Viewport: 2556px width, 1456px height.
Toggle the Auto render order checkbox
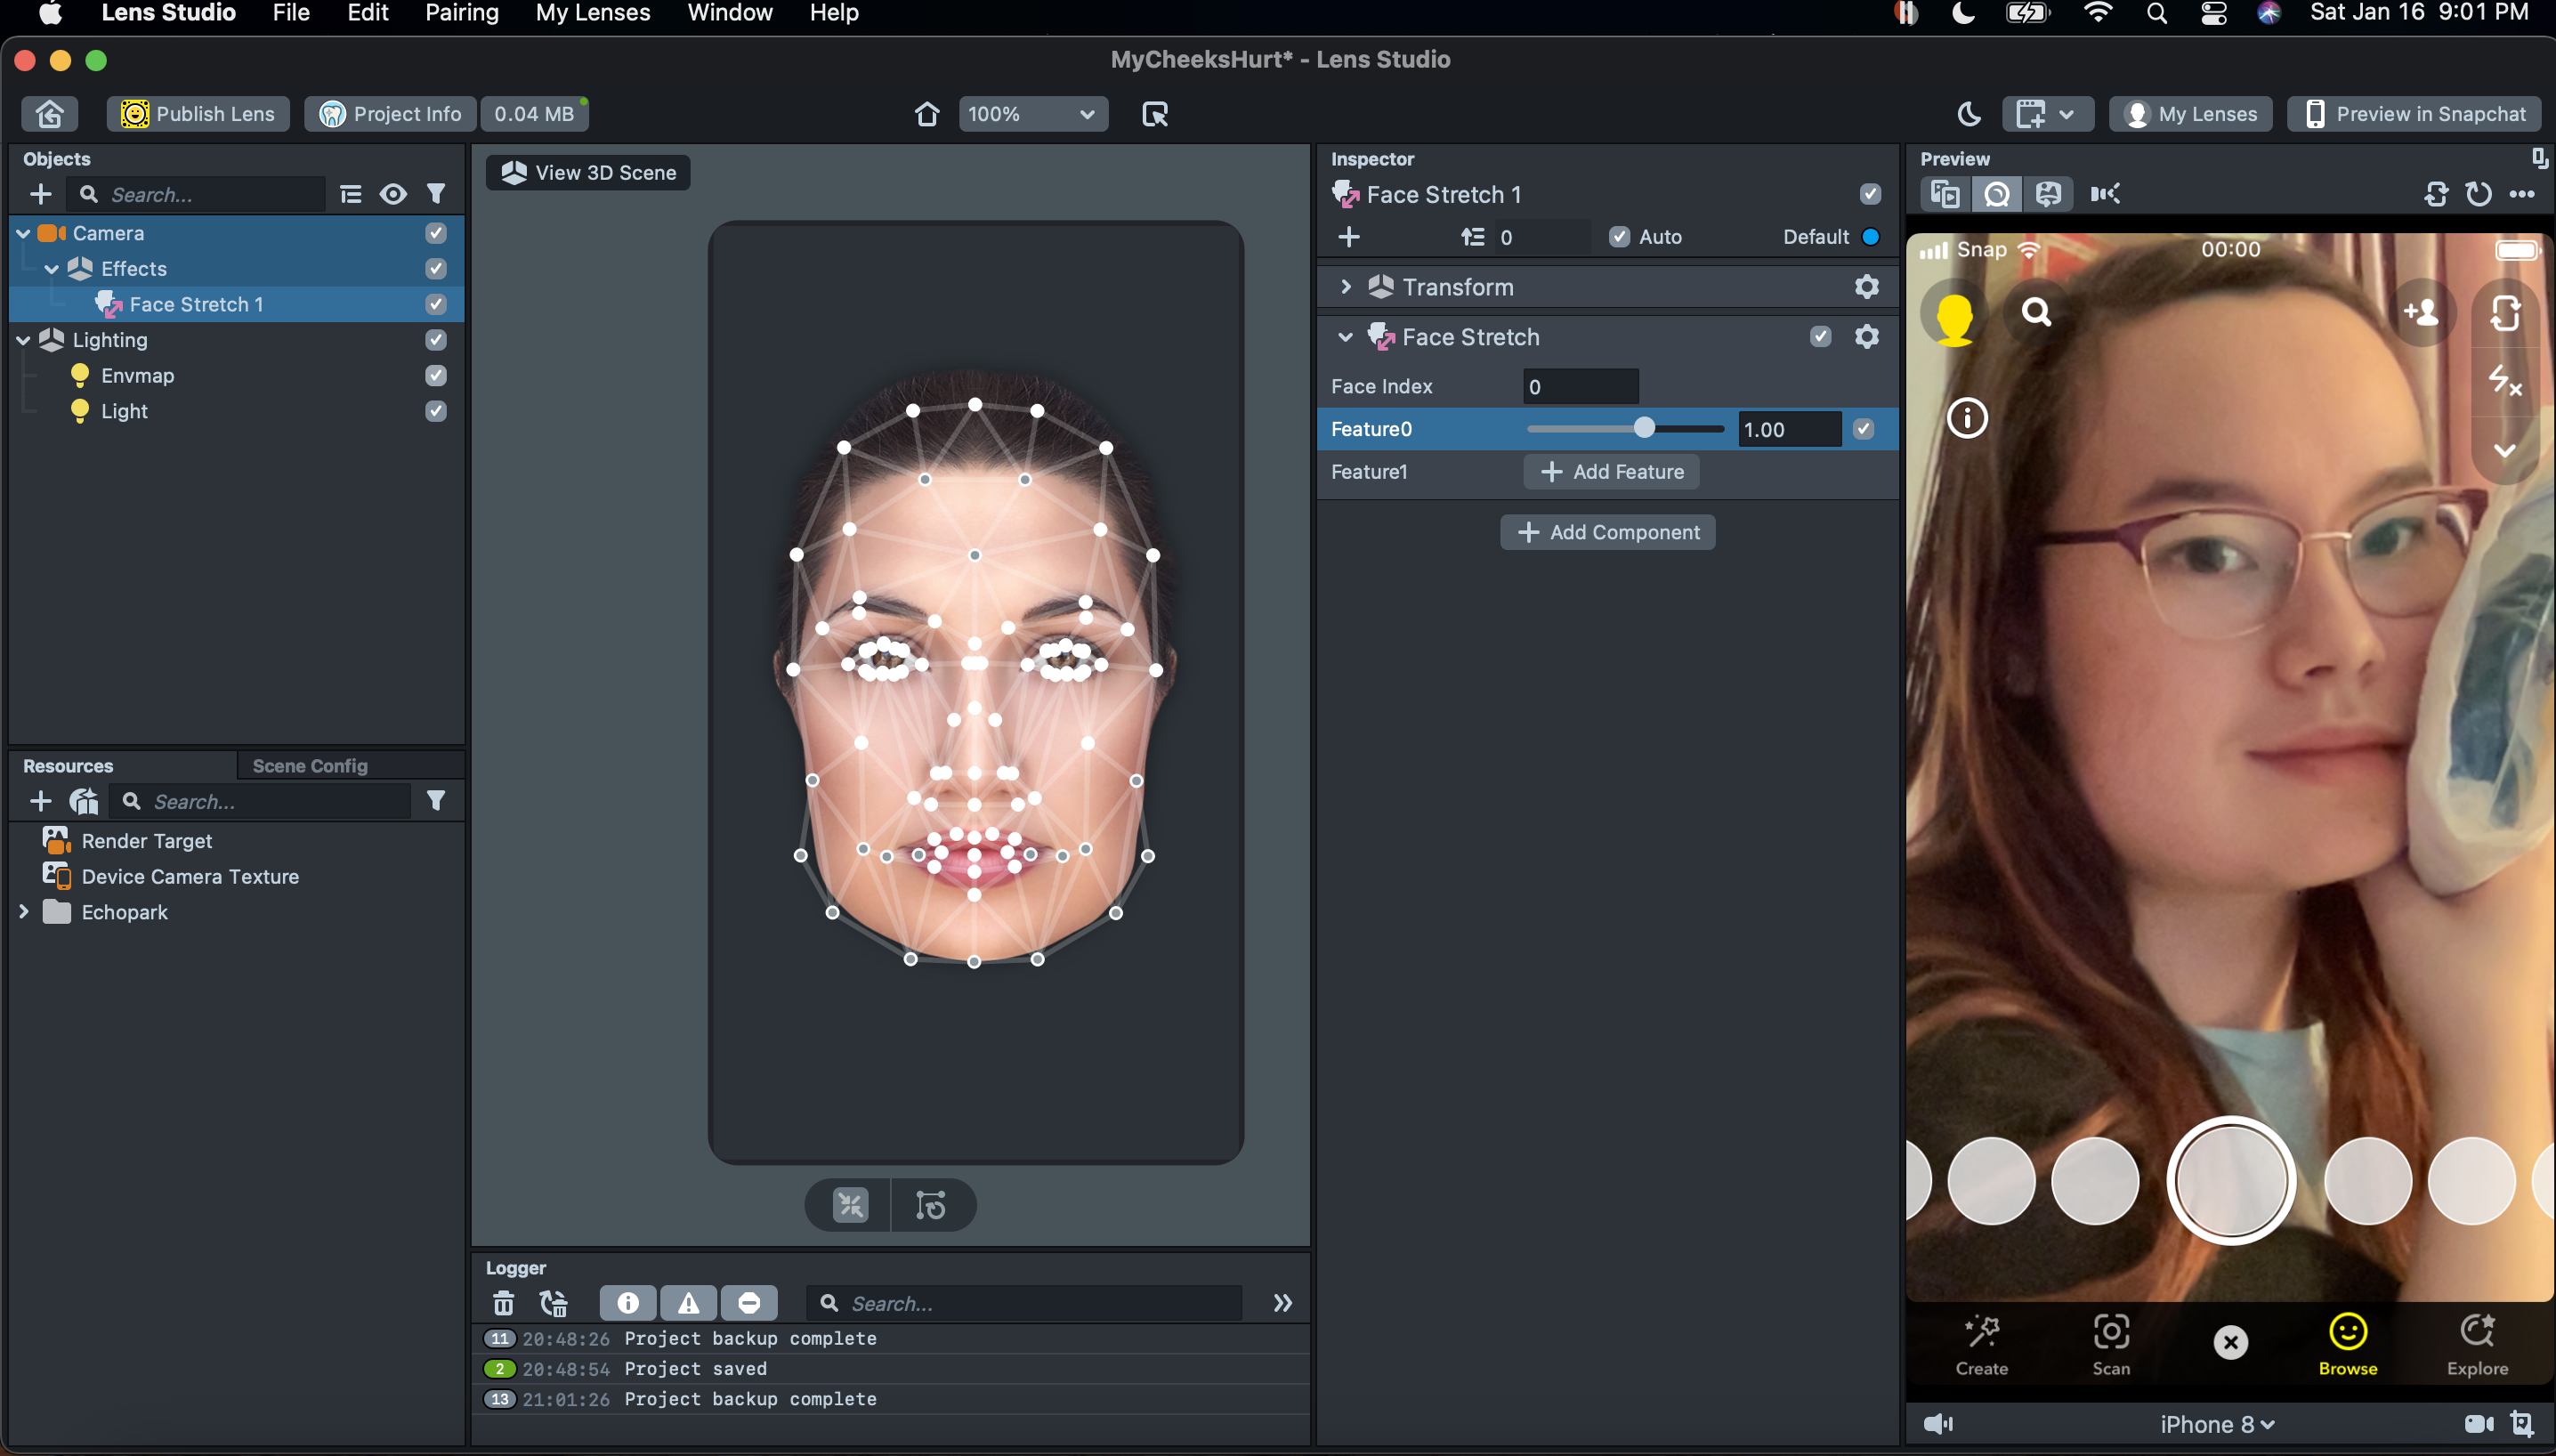[1619, 237]
